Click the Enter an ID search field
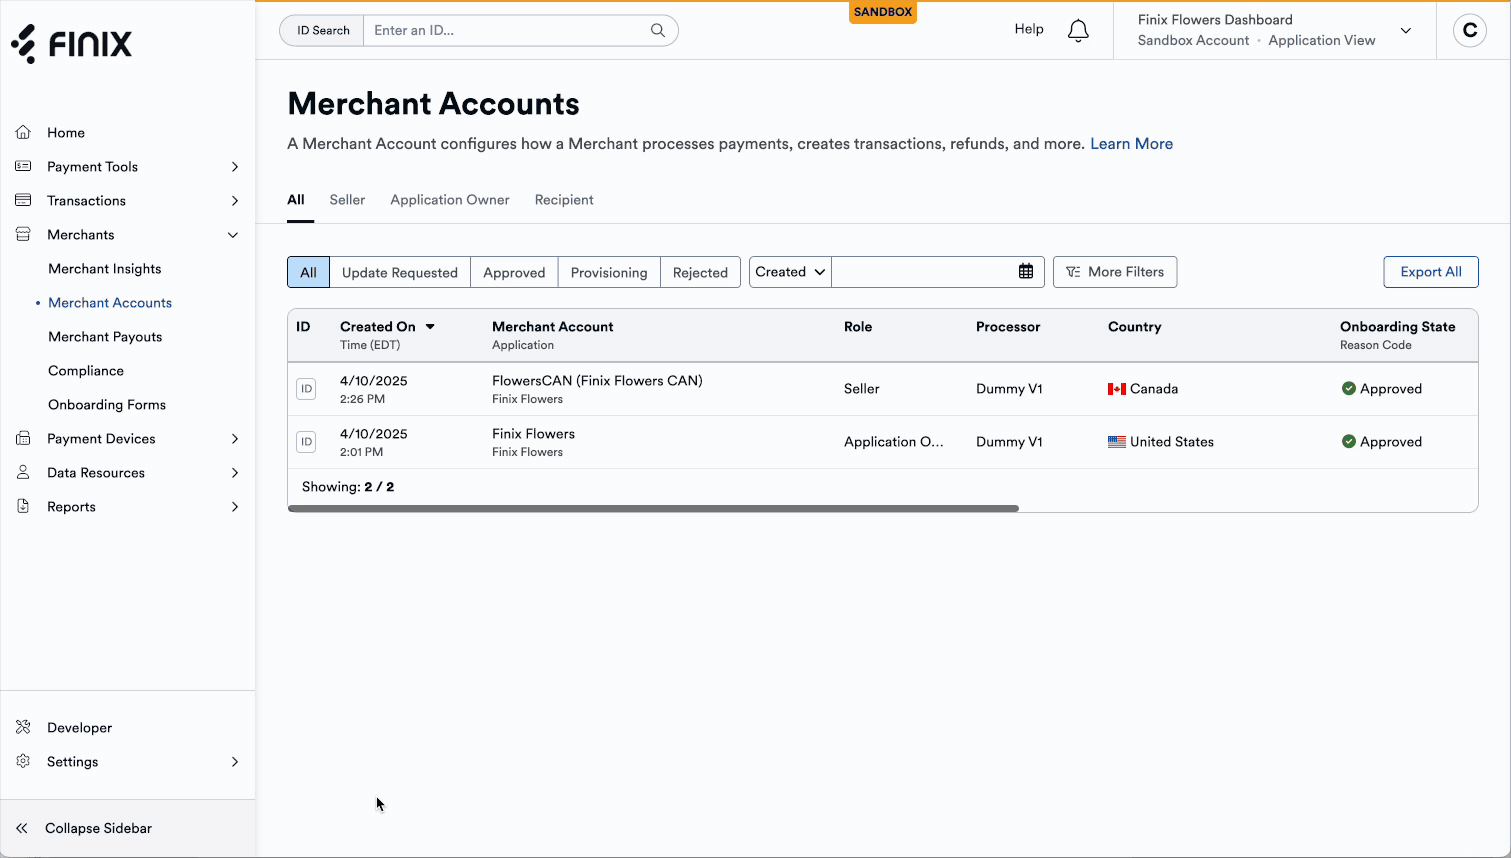 [x=506, y=30]
